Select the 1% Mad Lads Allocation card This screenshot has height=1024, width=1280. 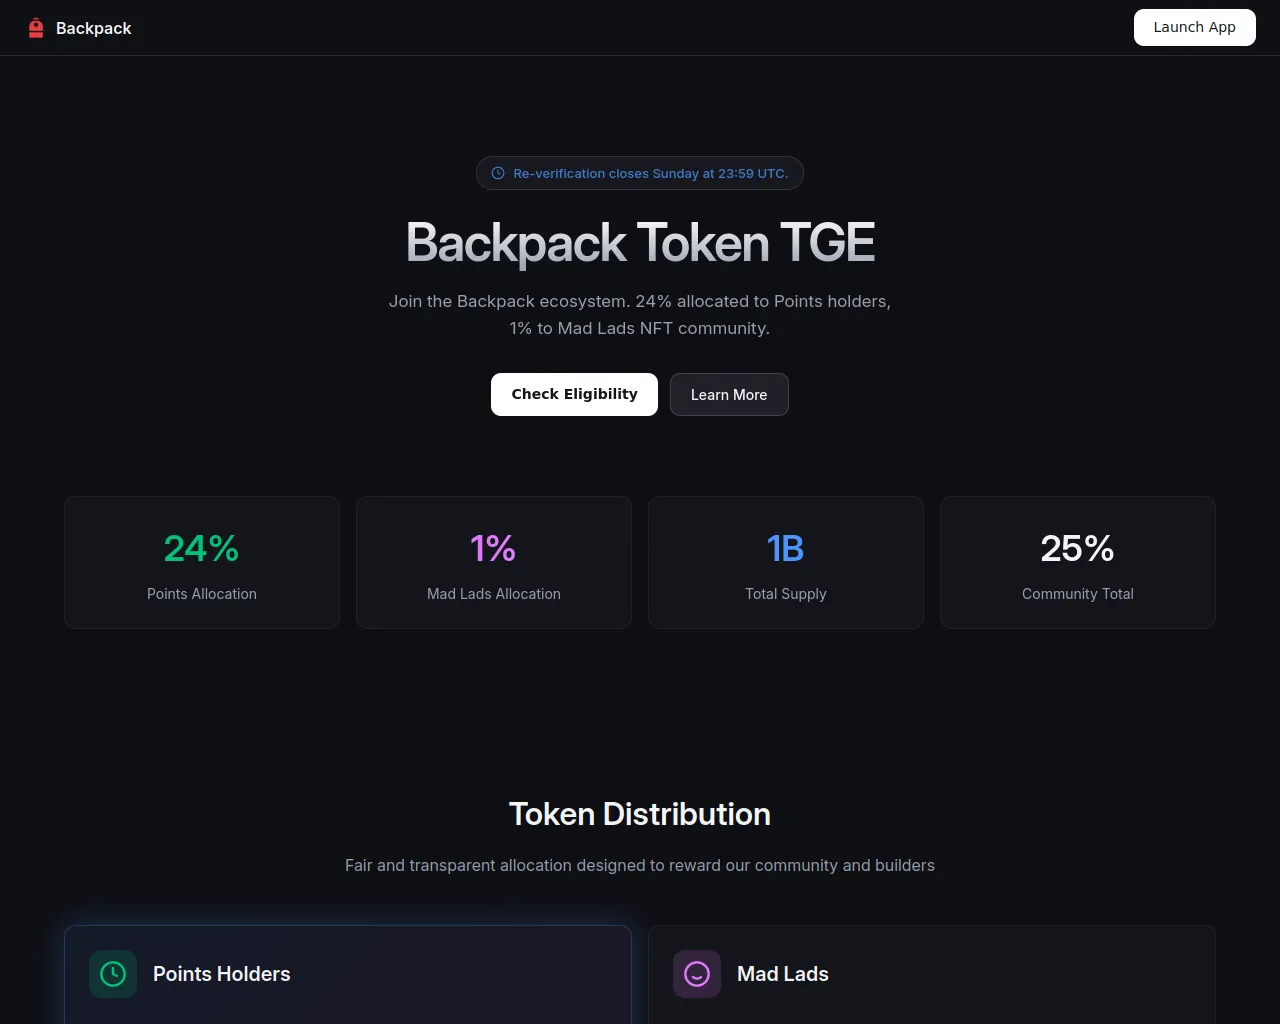click(494, 562)
